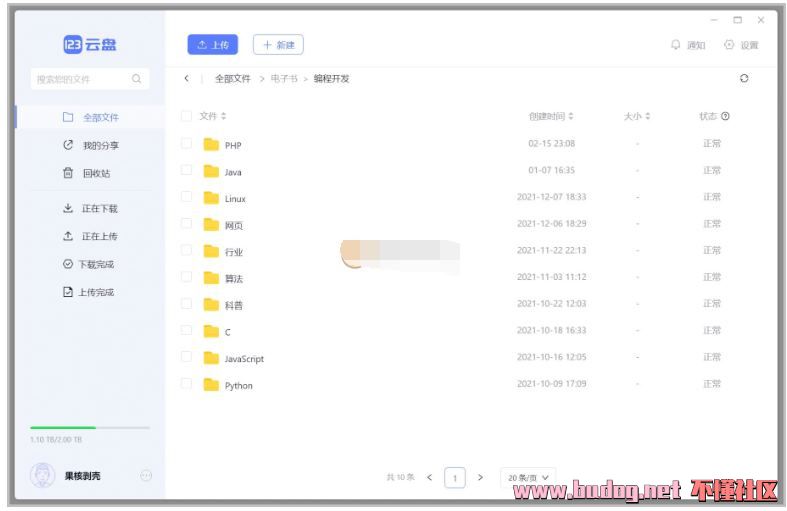Open 正在下载 list
This screenshot has height=511, width=787.
(x=90, y=208)
